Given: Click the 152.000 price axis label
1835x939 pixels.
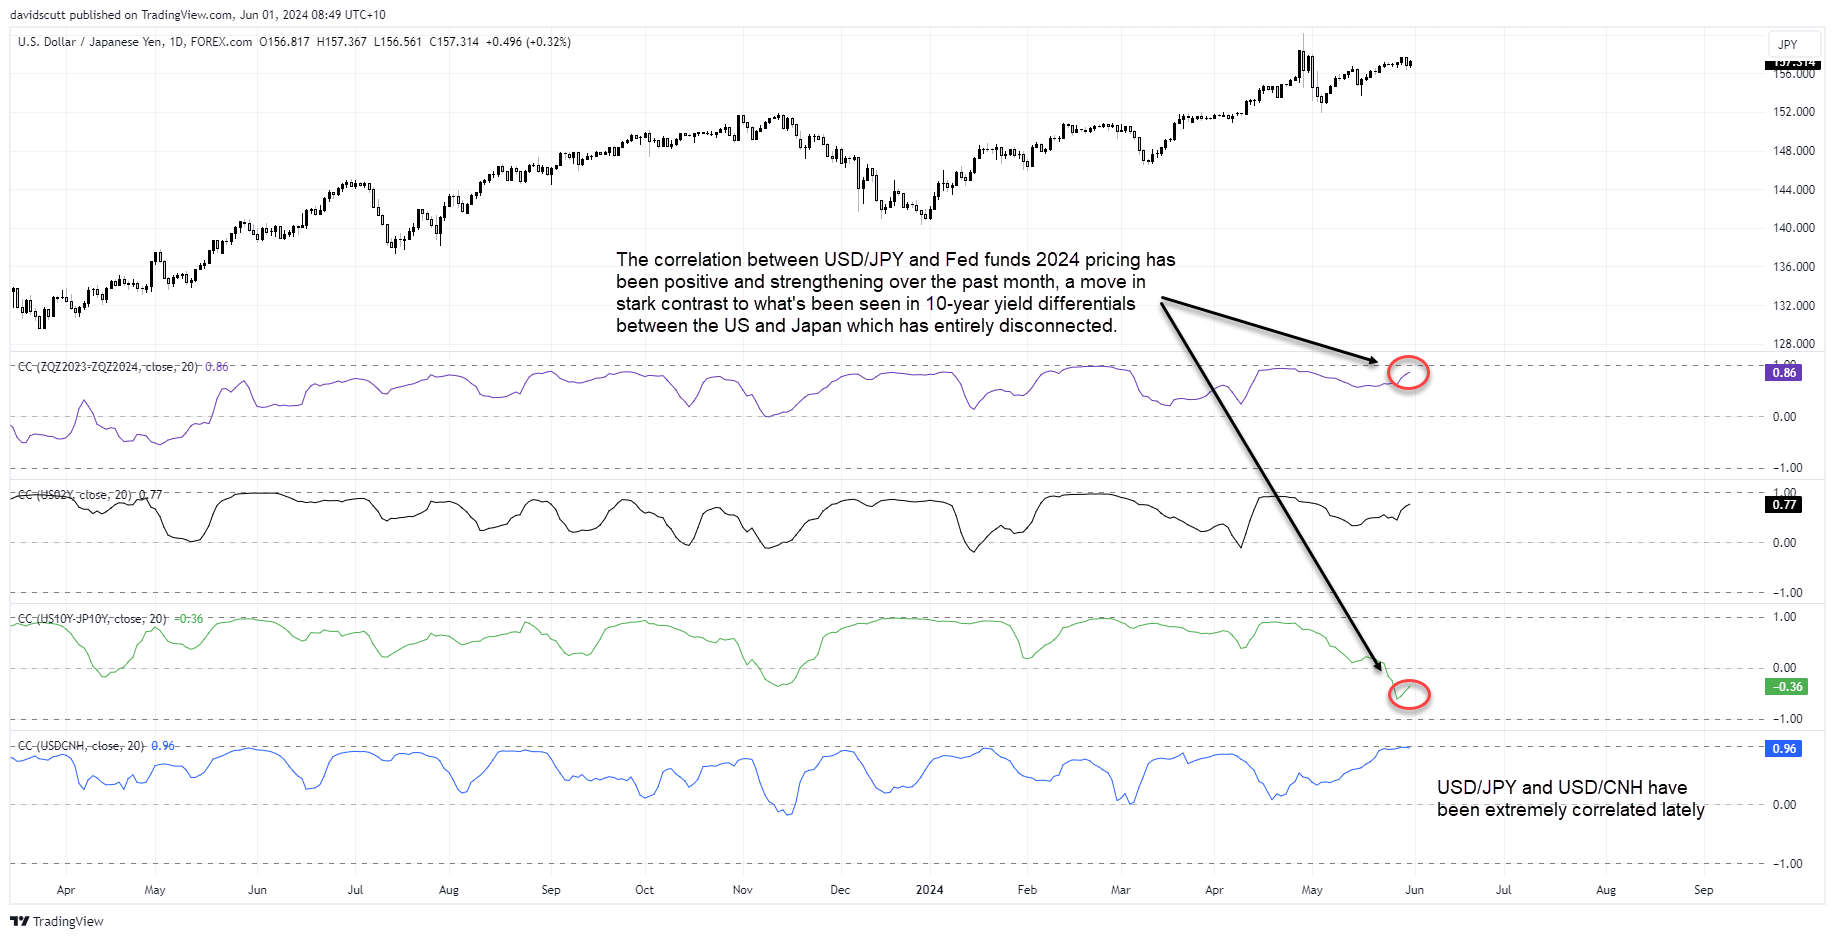Looking at the screenshot, I should pyautogui.click(x=1794, y=112).
